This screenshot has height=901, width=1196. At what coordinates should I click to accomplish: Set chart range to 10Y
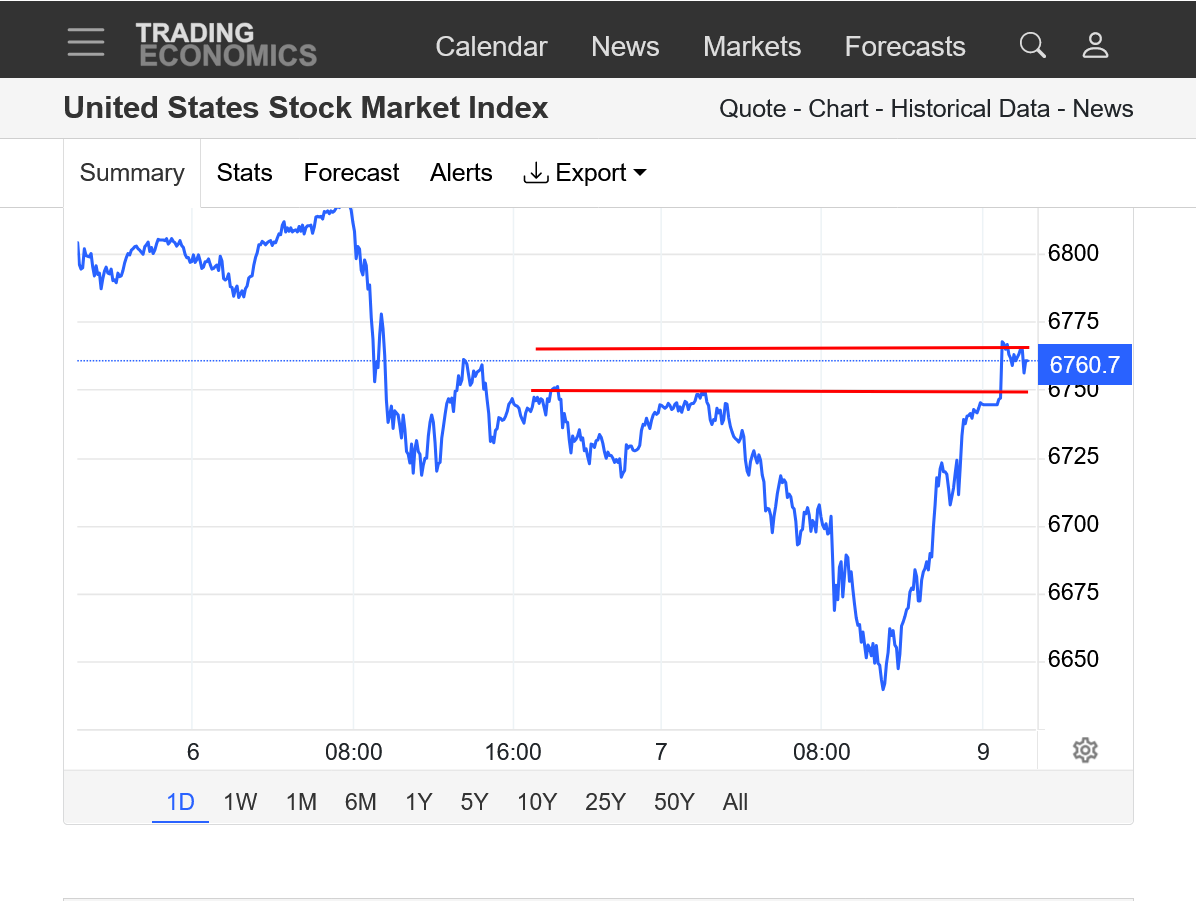pyautogui.click(x=537, y=802)
